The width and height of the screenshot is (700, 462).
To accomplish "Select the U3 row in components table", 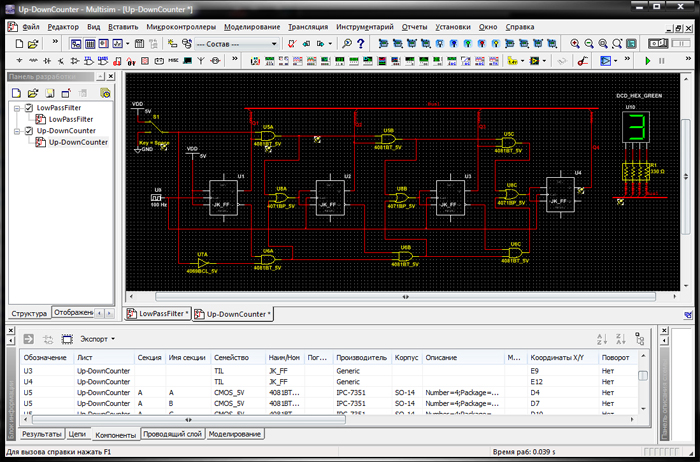I will (x=329, y=371).
